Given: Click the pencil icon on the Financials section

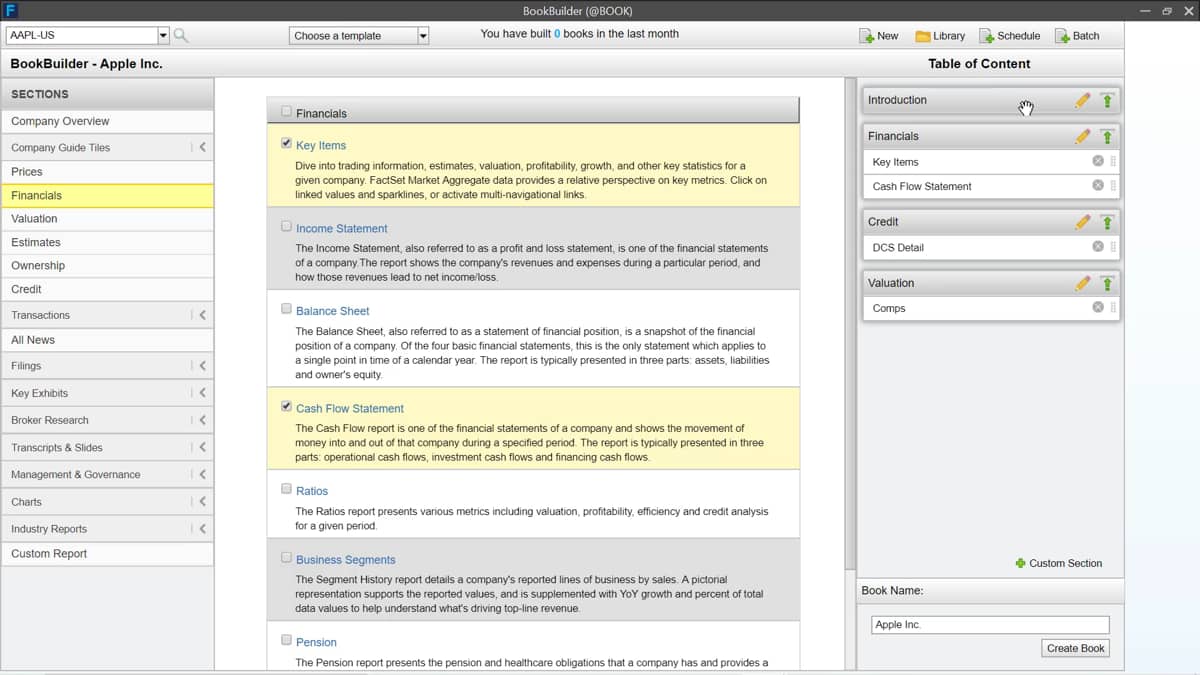Looking at the screenshot, I should (1083, 136).
